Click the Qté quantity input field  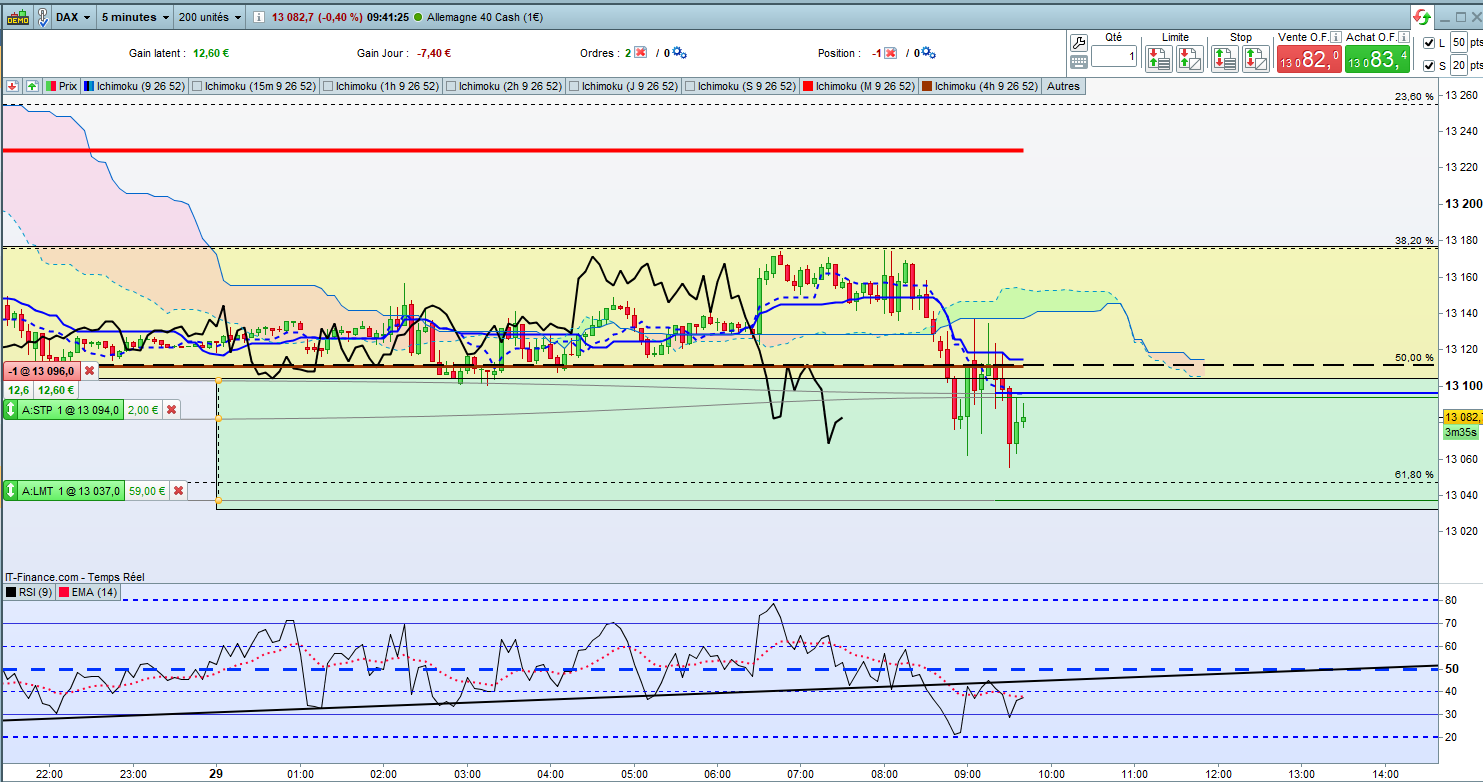[x=1115, y=57]
